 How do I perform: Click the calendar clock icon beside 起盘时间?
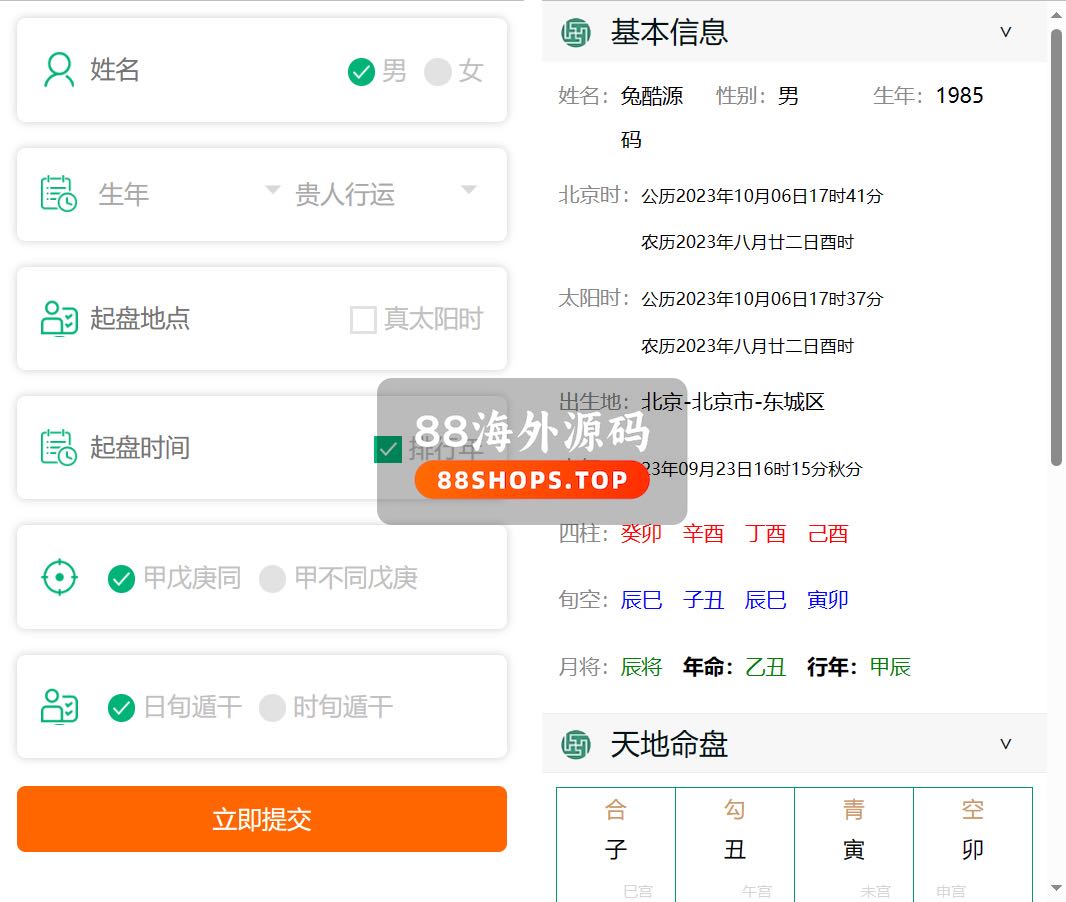click(x=59, y=447)
